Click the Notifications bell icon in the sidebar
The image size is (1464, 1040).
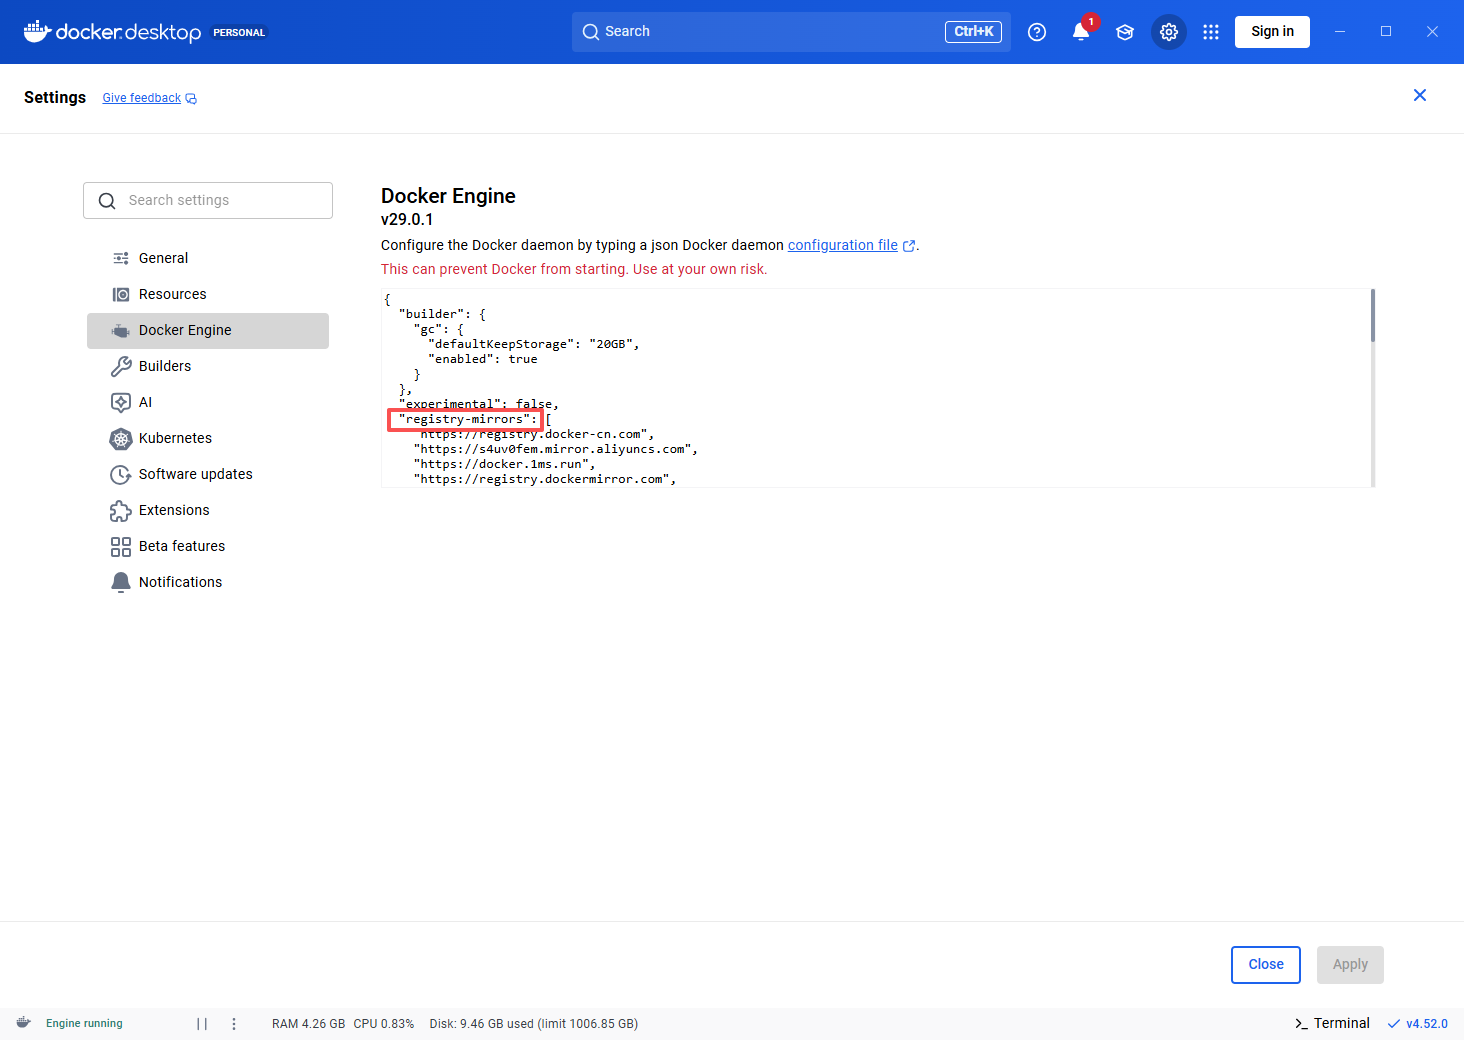[121, 582]
